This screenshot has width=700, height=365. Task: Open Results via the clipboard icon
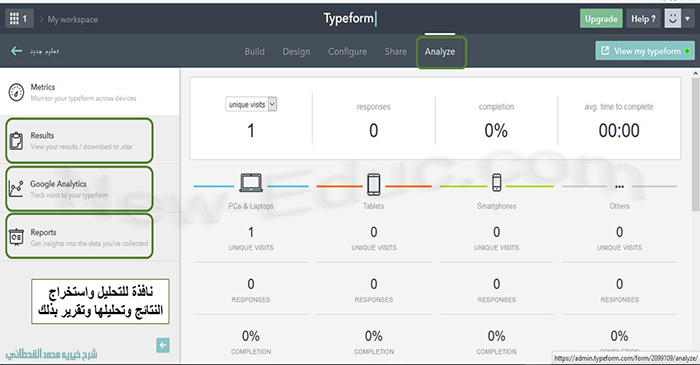tap(16, 141)
